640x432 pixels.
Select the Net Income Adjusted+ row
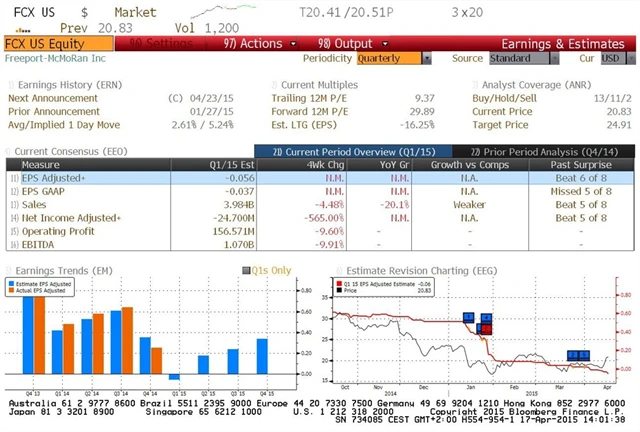tap(320, 218)
